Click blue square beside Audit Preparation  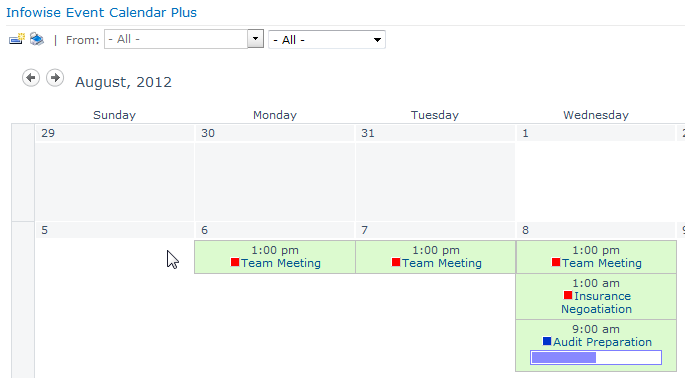click(x=547, y=341)
